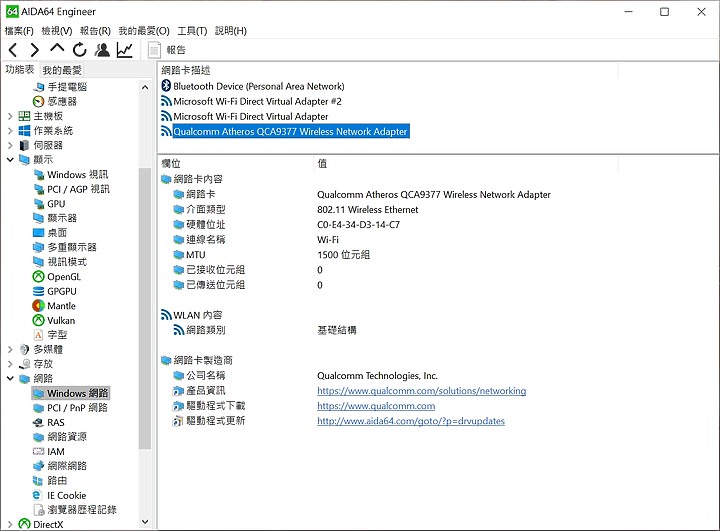
Task: Select the Vulkan tree item
Action: (x=54, y=320)
